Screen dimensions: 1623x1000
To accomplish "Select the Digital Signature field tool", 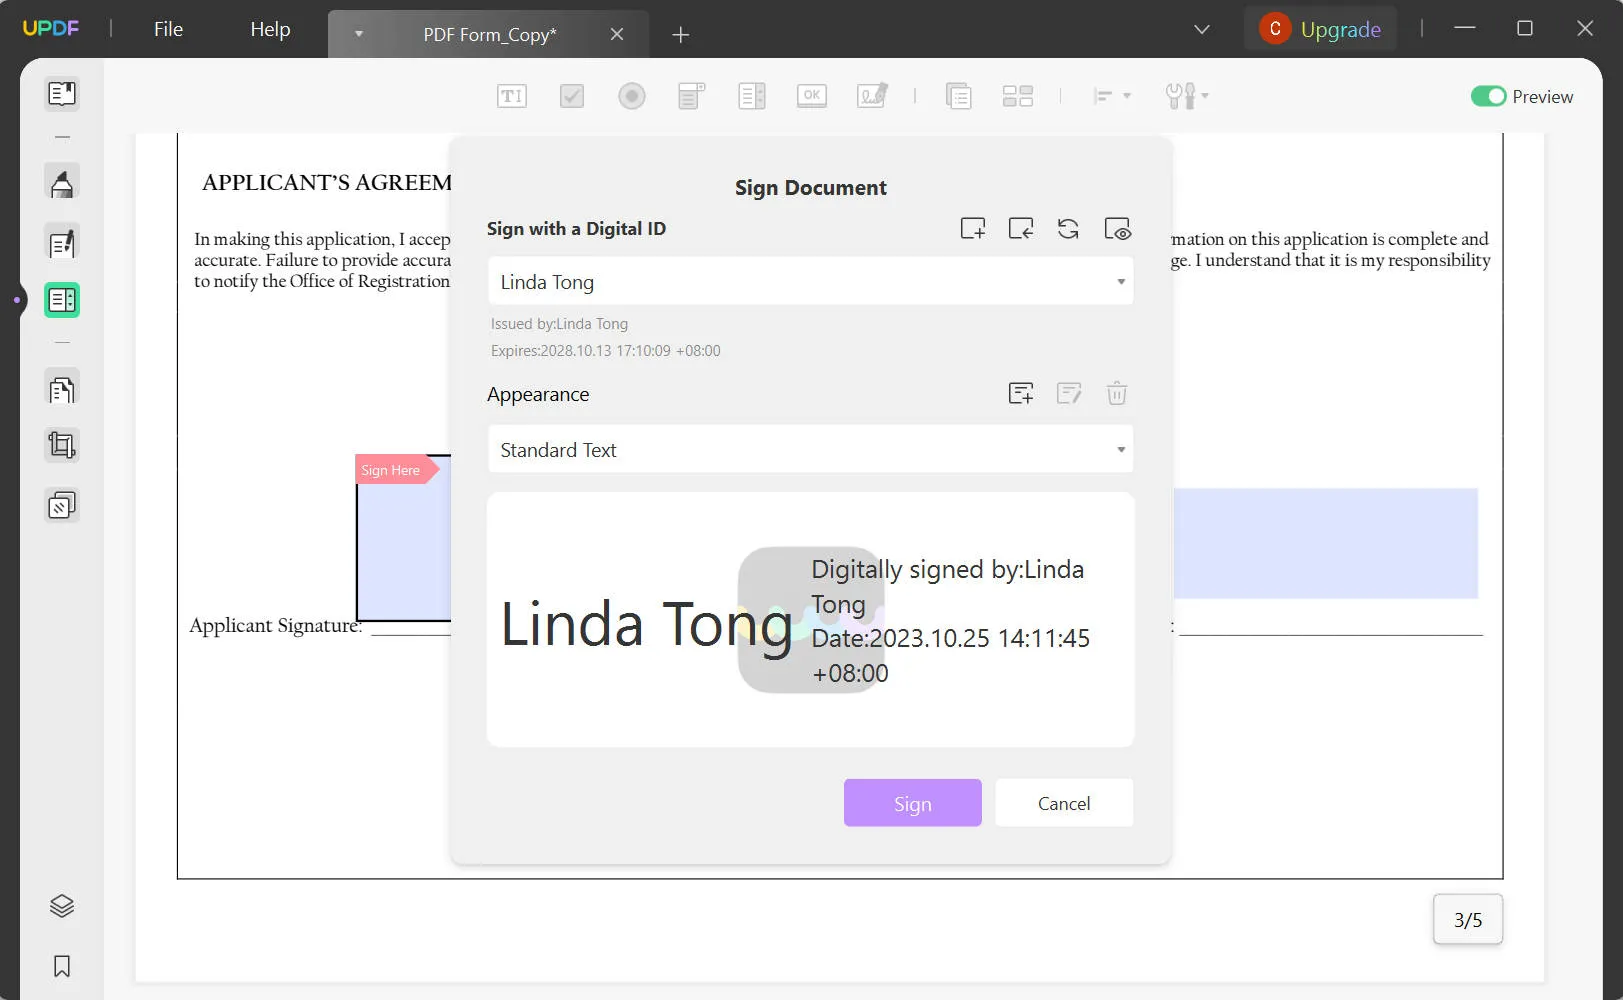I will point(871,95).
